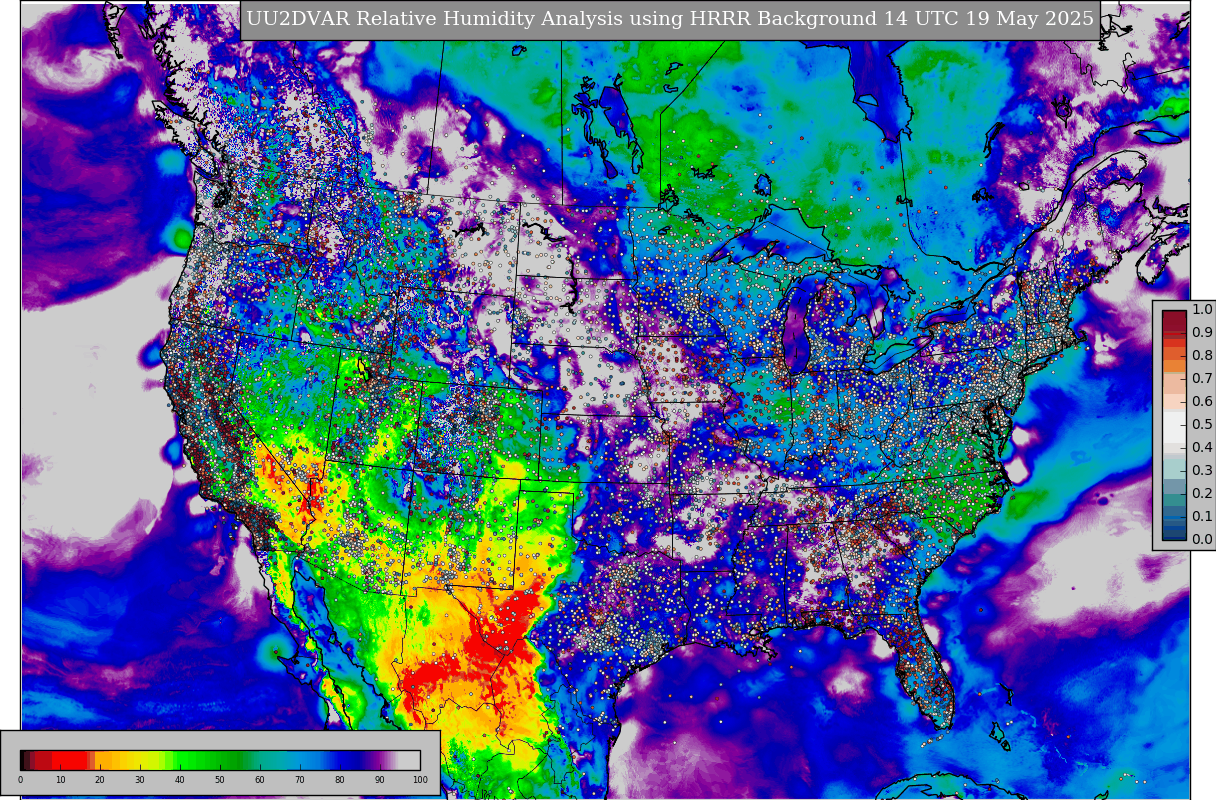This screenshot has width=1216, height=800.
Task: Click the "10" tick label on the bottom colorbar
Action: point(60,780)
